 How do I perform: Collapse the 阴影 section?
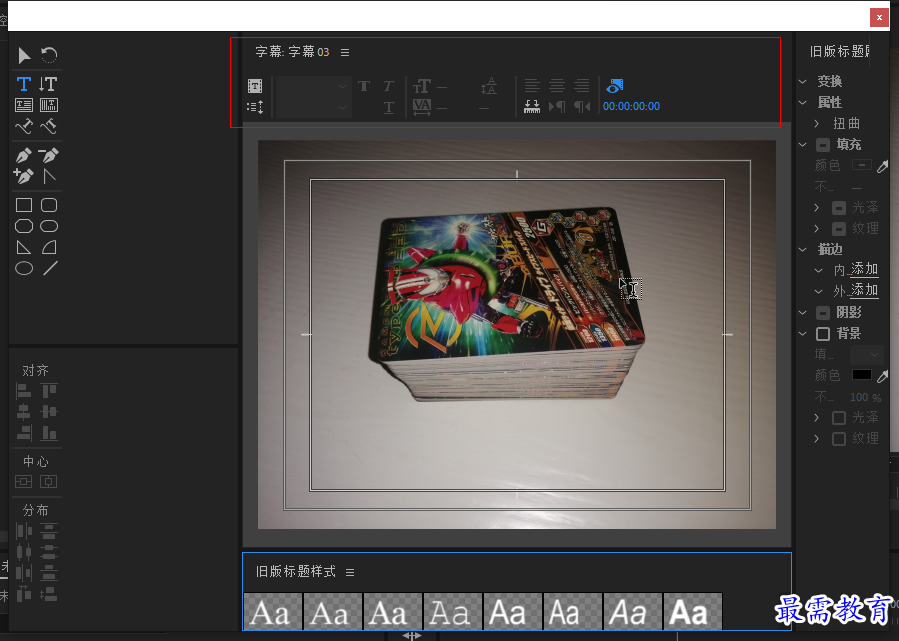pos(803,312)
